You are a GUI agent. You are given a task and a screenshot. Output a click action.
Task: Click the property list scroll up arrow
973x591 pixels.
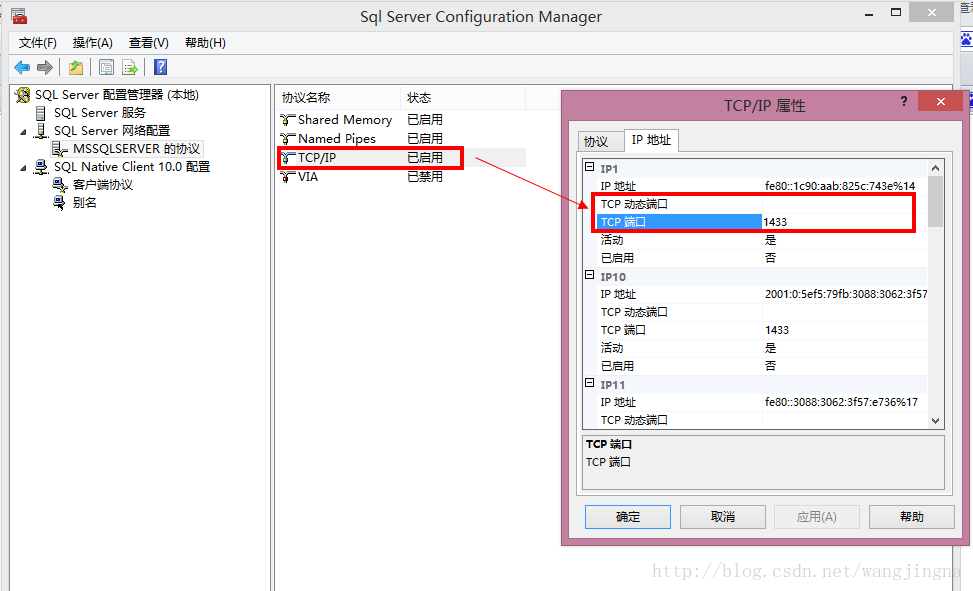[936, 168]
